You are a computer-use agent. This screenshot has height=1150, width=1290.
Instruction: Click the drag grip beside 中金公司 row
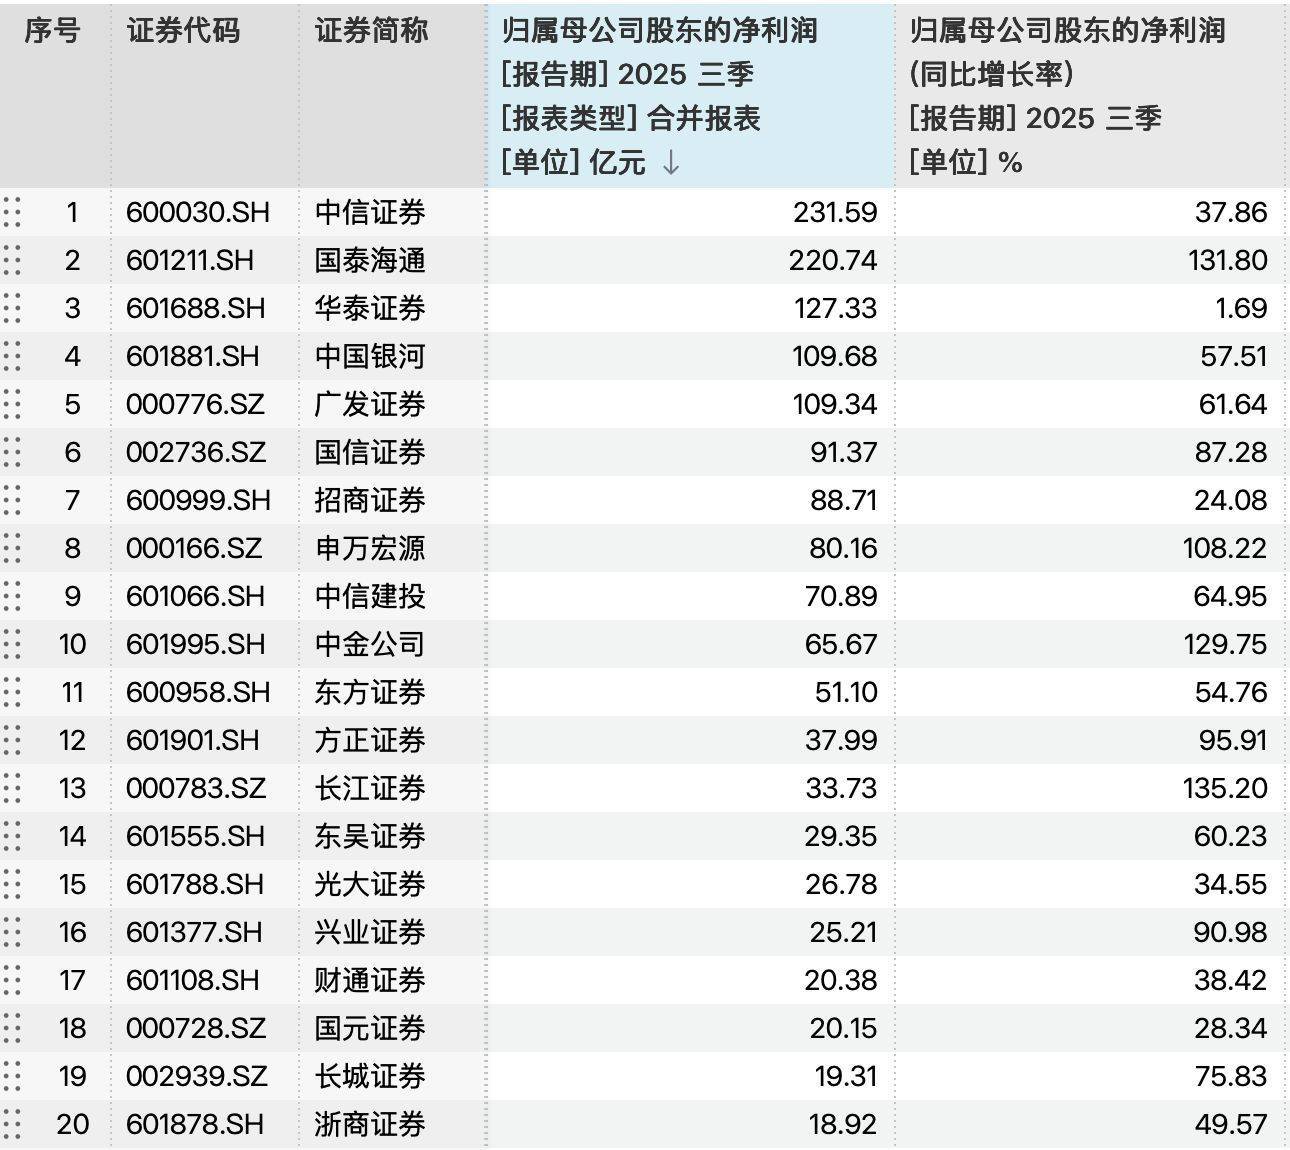tap(12, 644)
